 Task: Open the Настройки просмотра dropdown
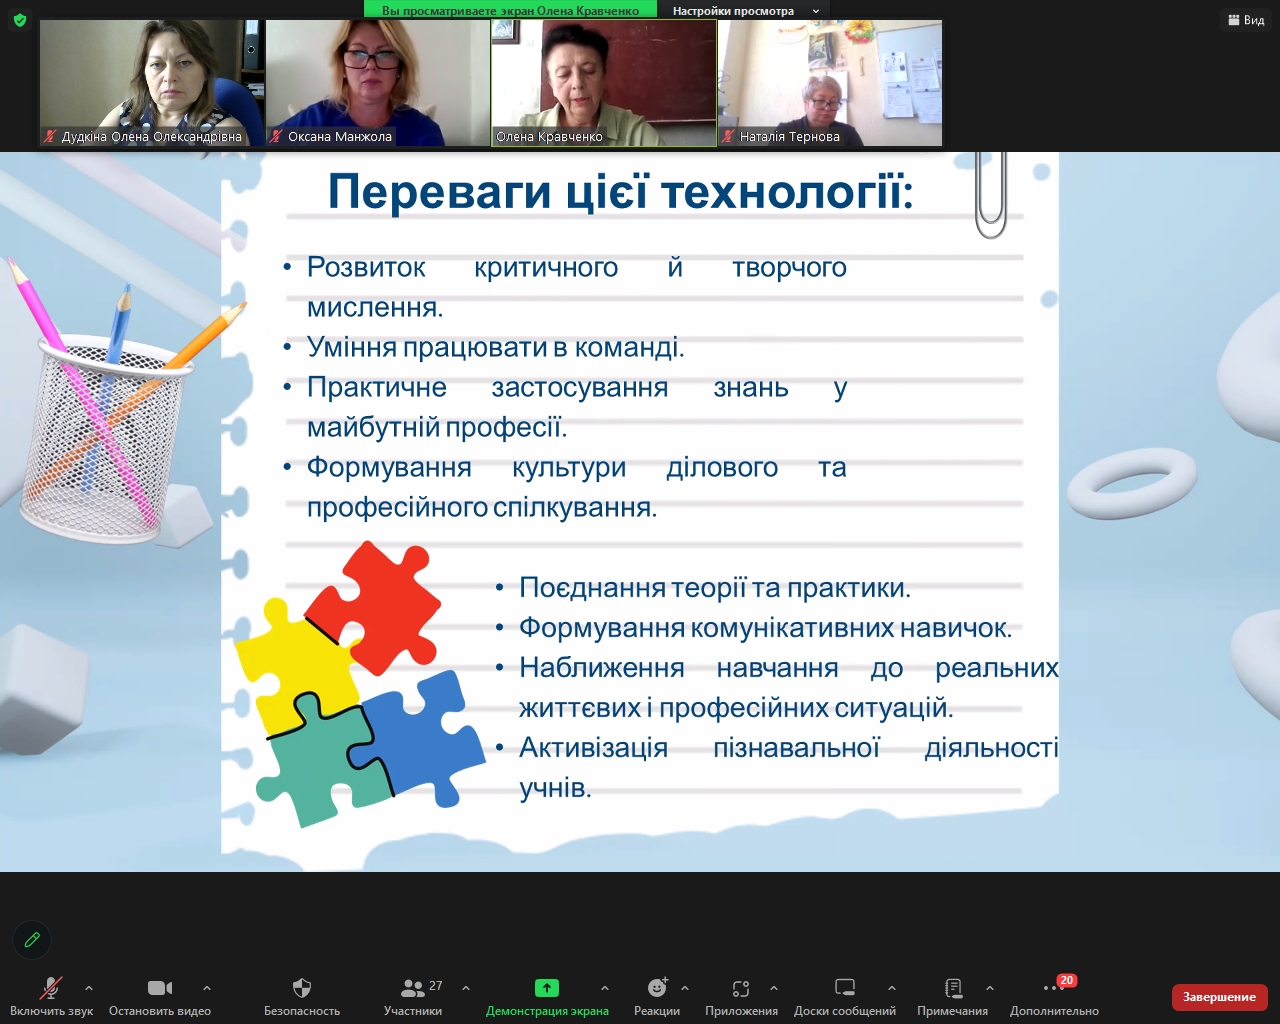pos(745,11)
